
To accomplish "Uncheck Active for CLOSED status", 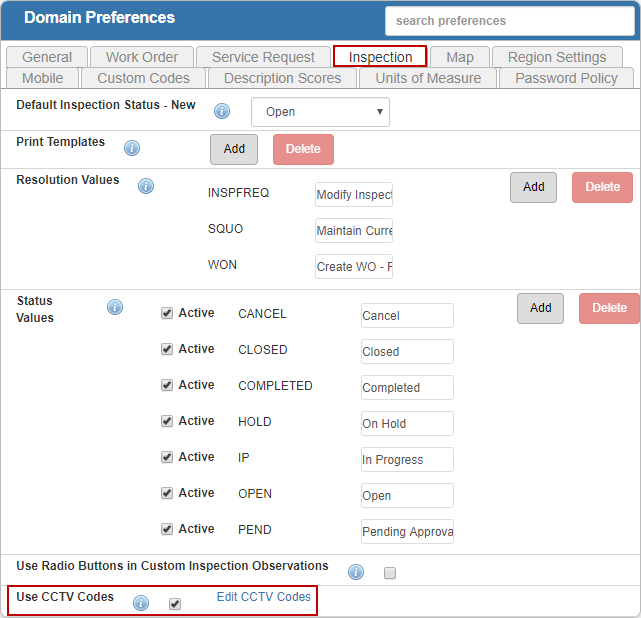I will [167, 349].
